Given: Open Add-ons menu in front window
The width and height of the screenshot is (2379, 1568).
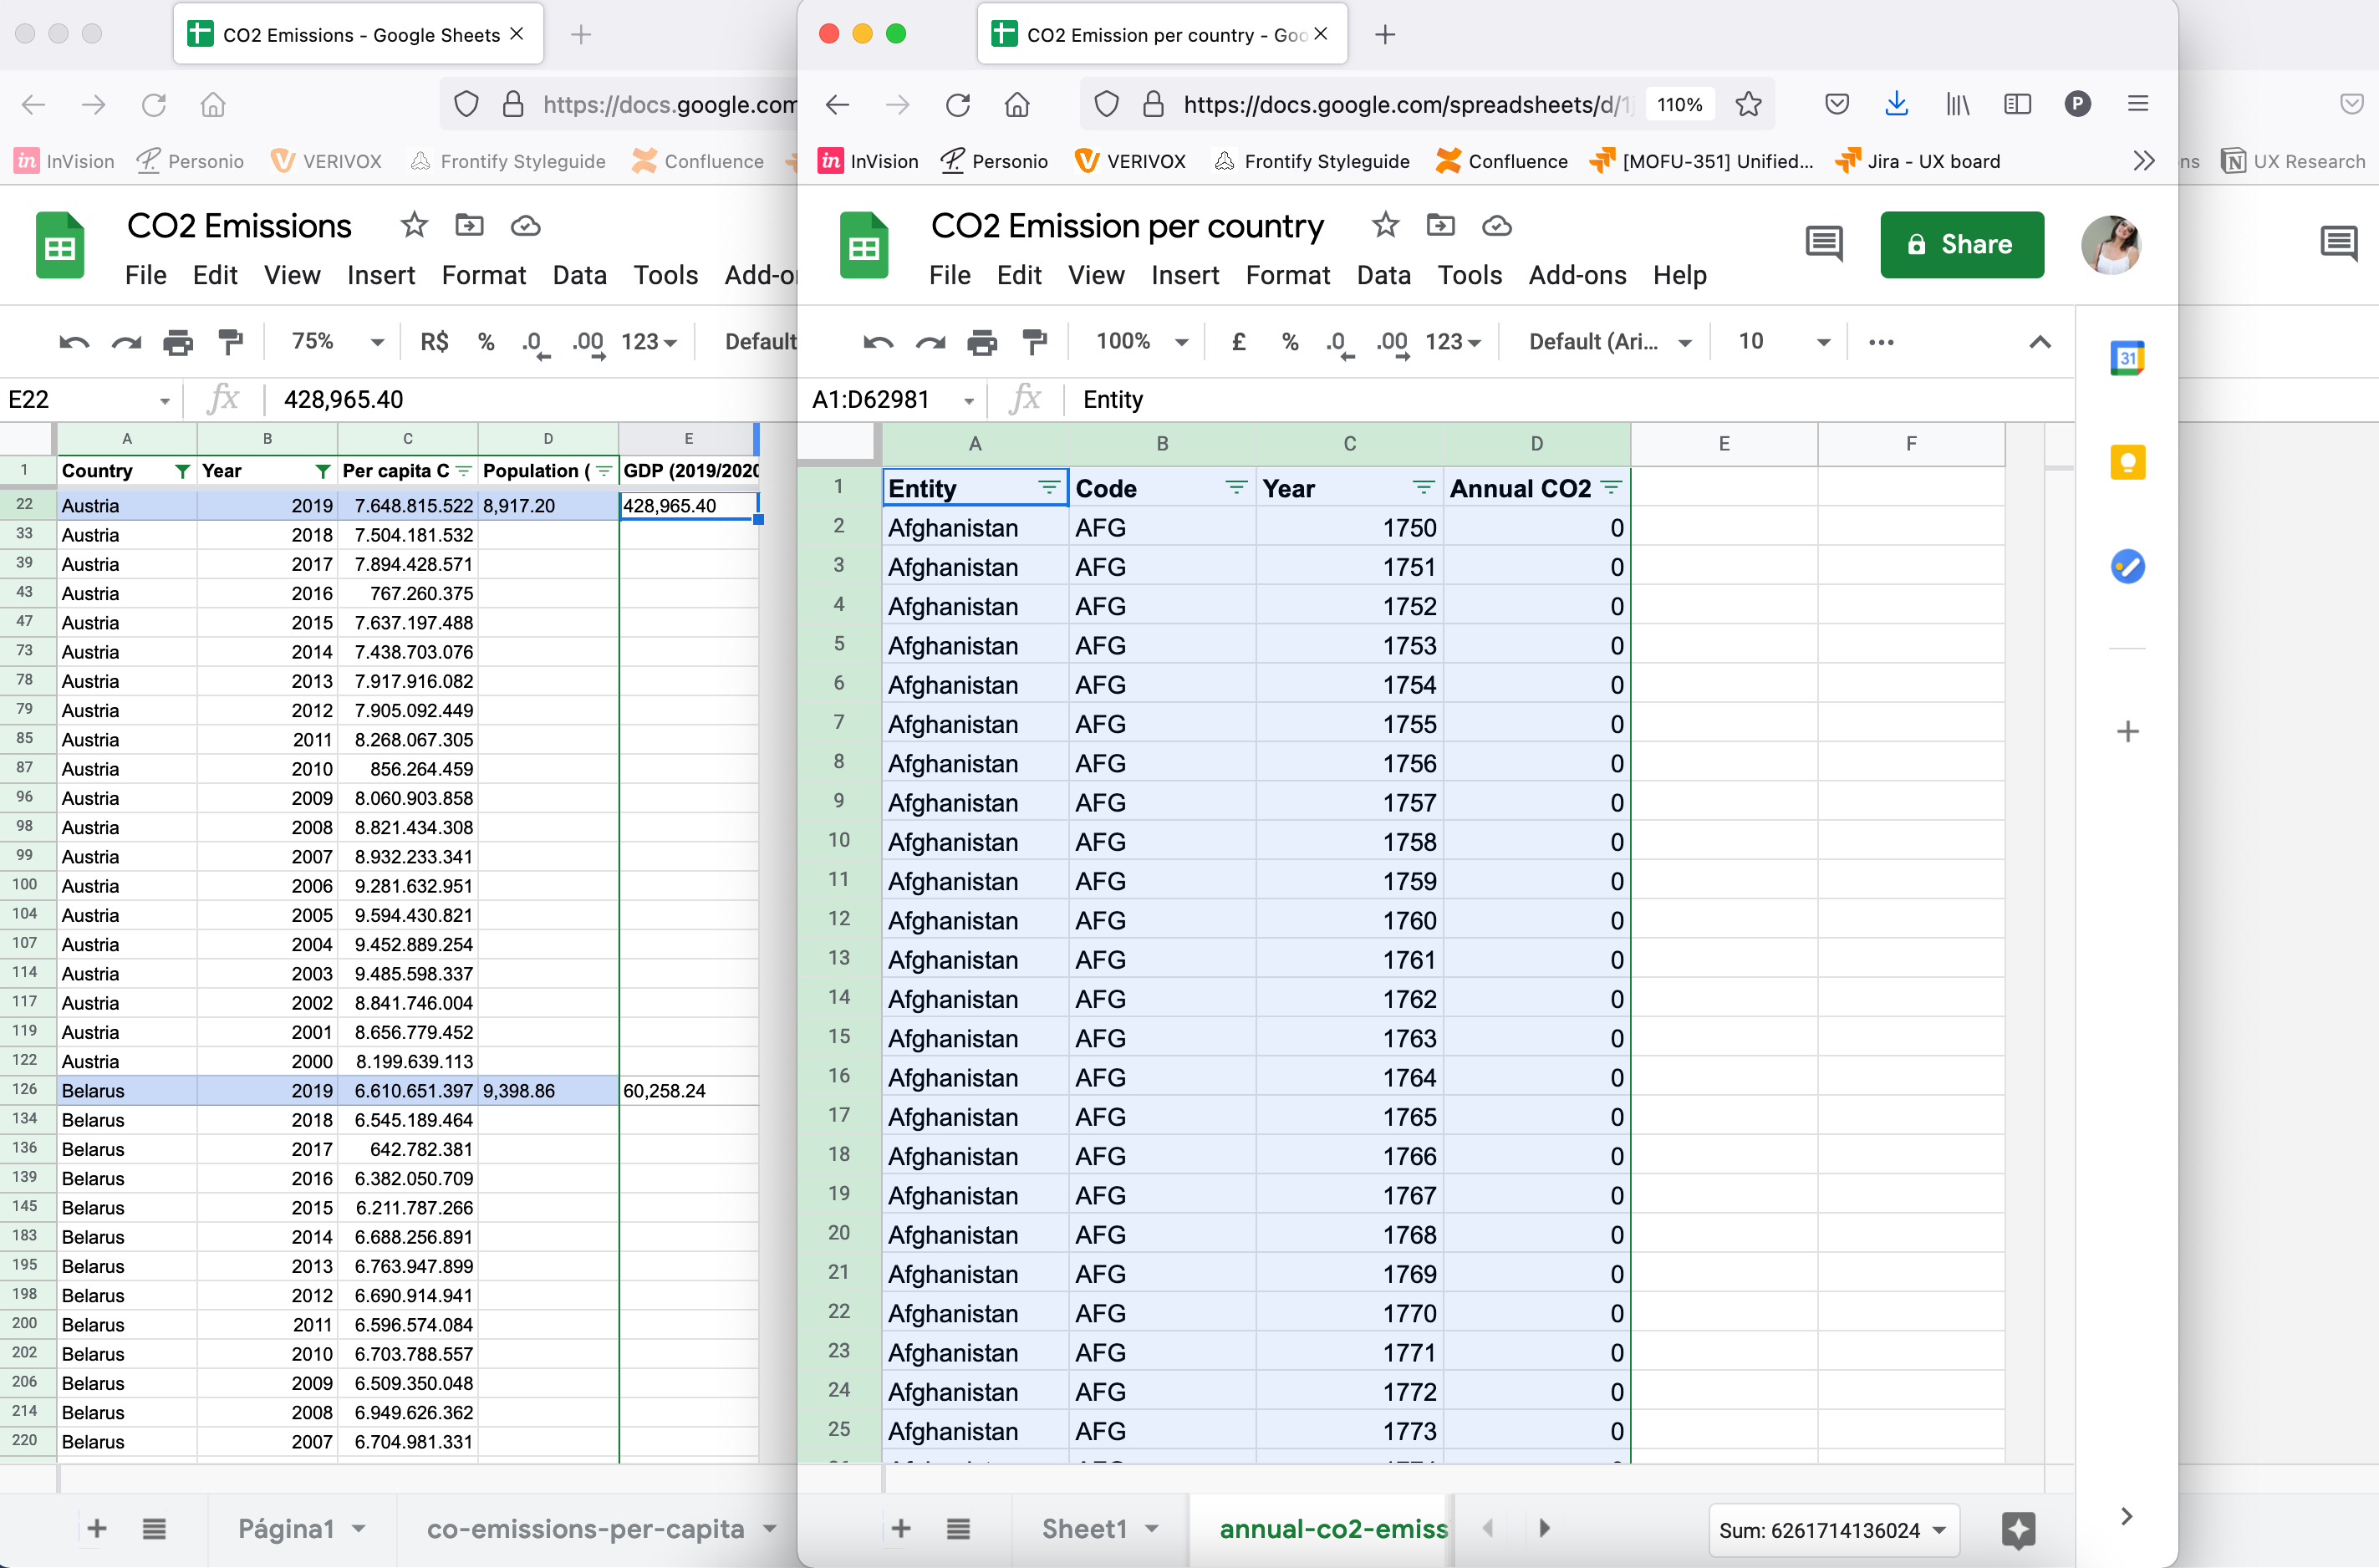Looking at the screenshot, I should pos(1577,275).
